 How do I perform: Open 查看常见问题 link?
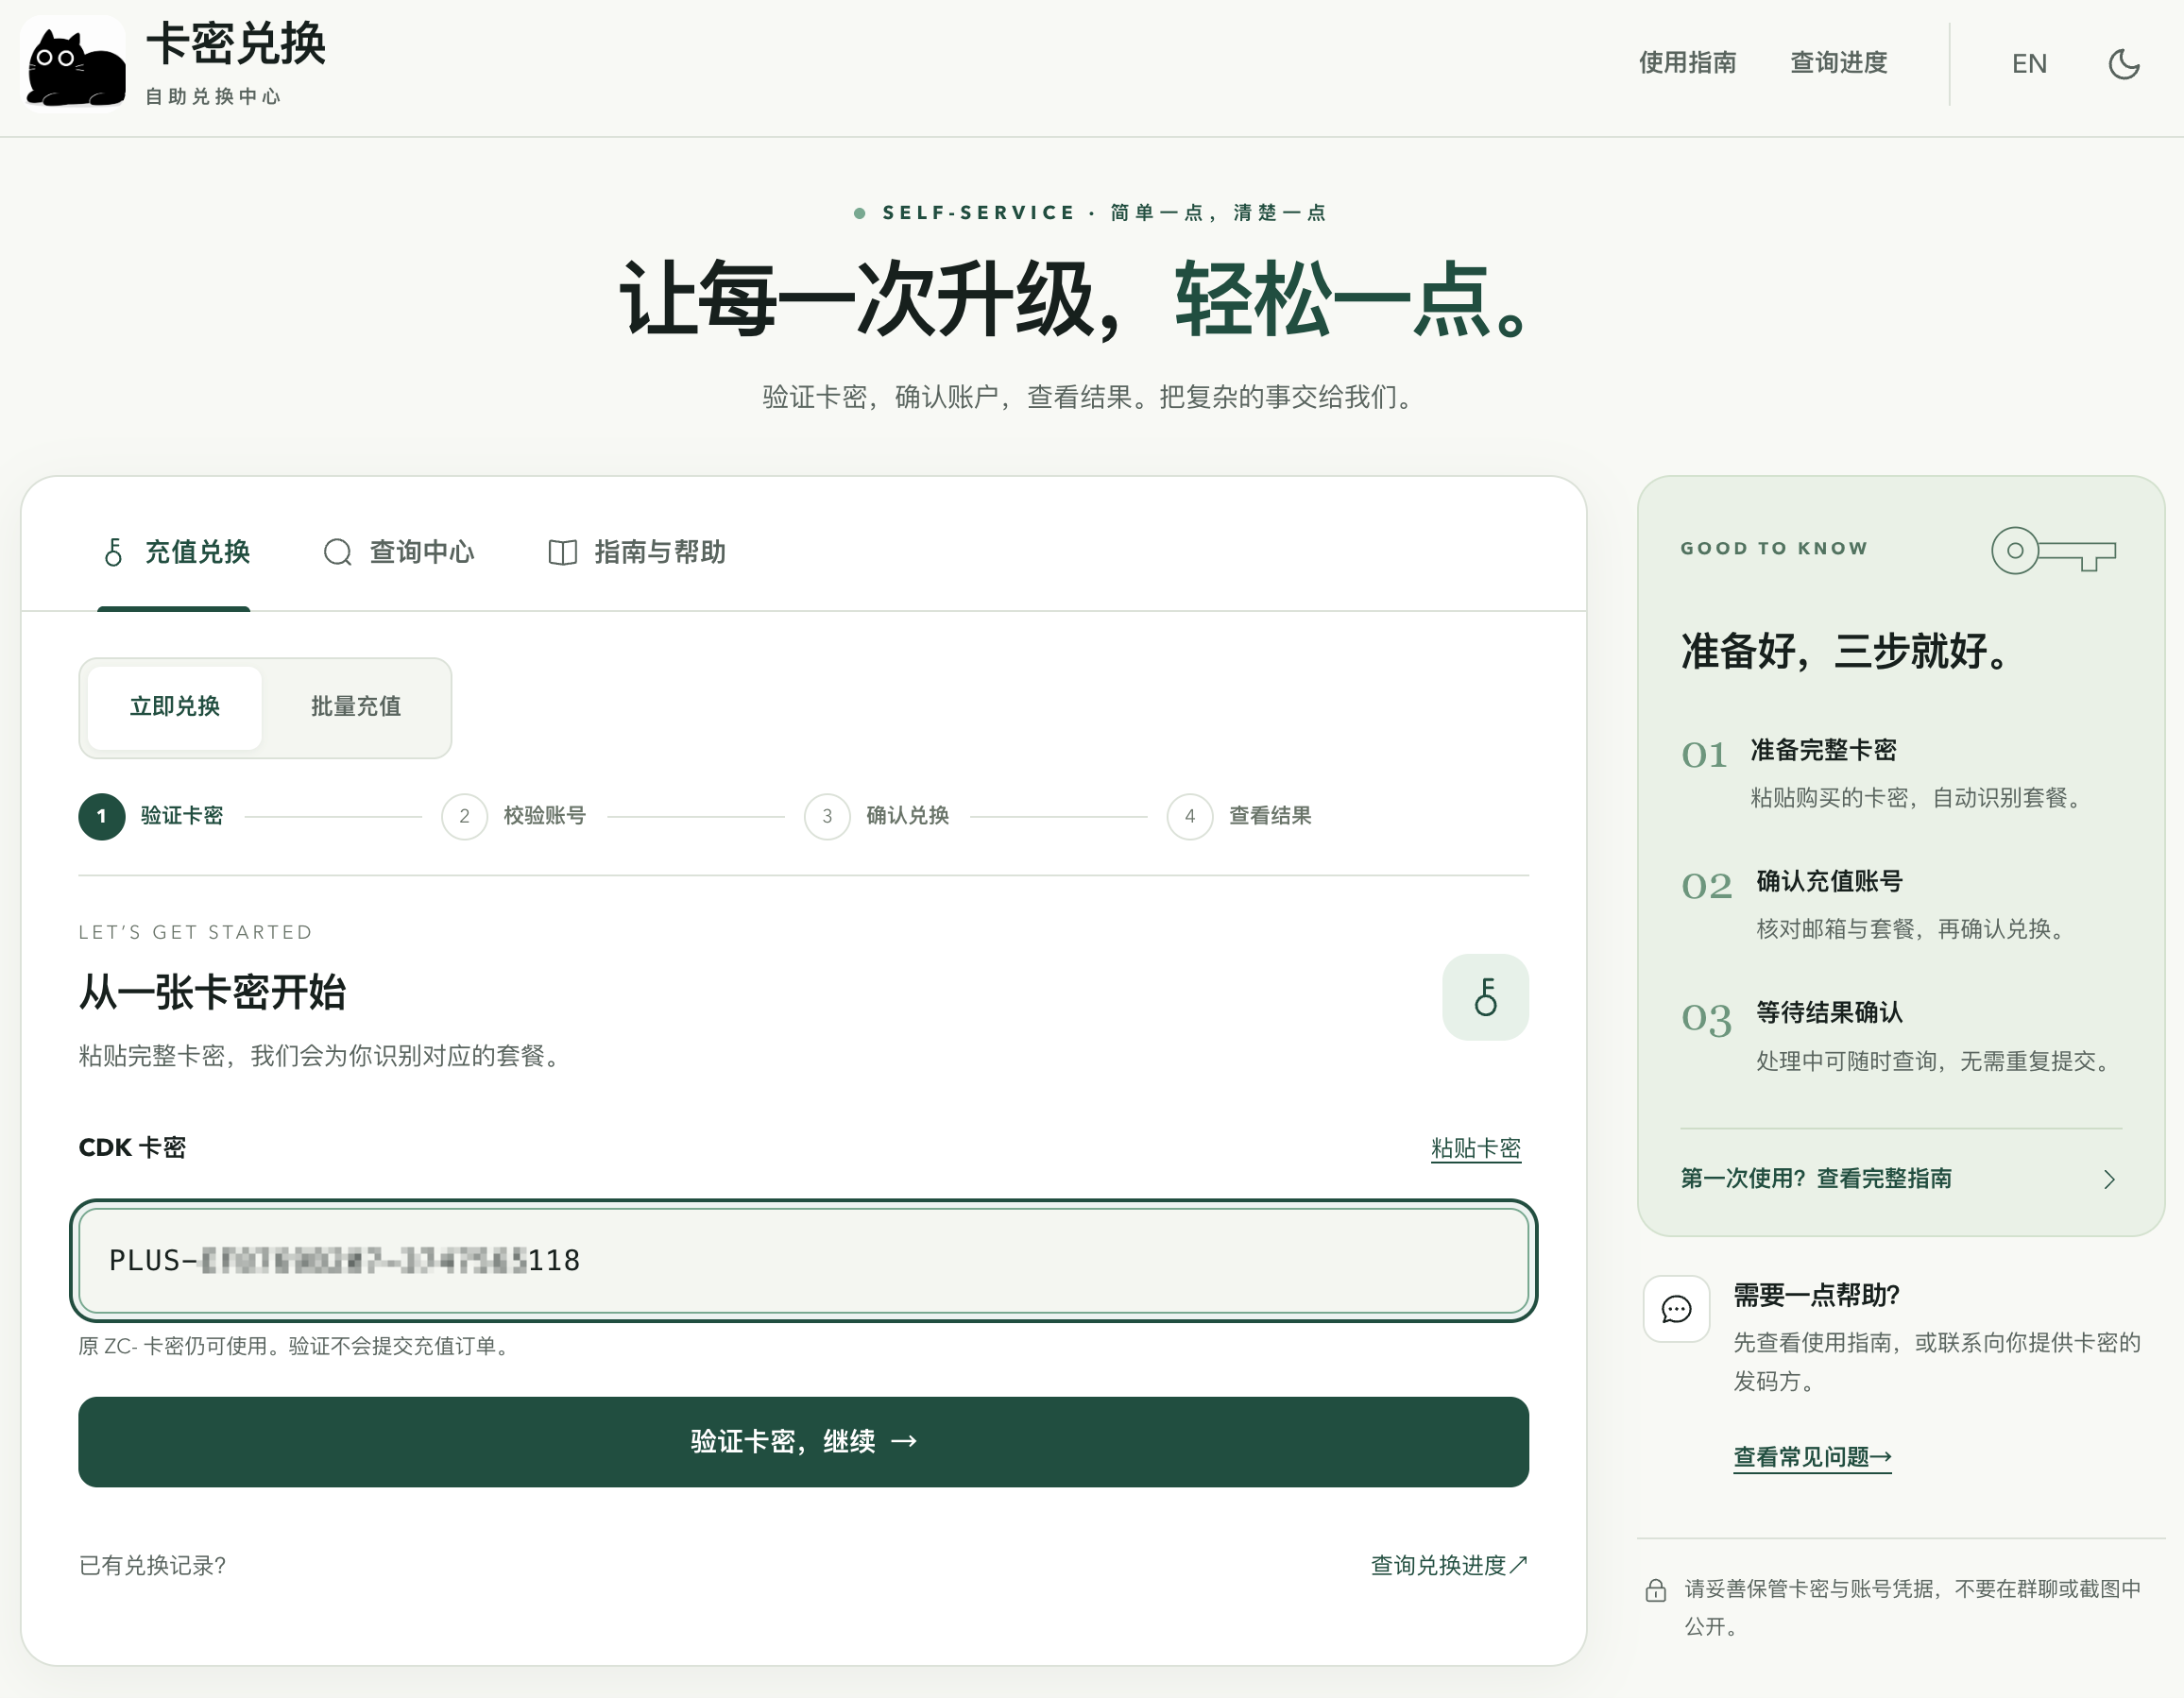pos(1812,1457)
